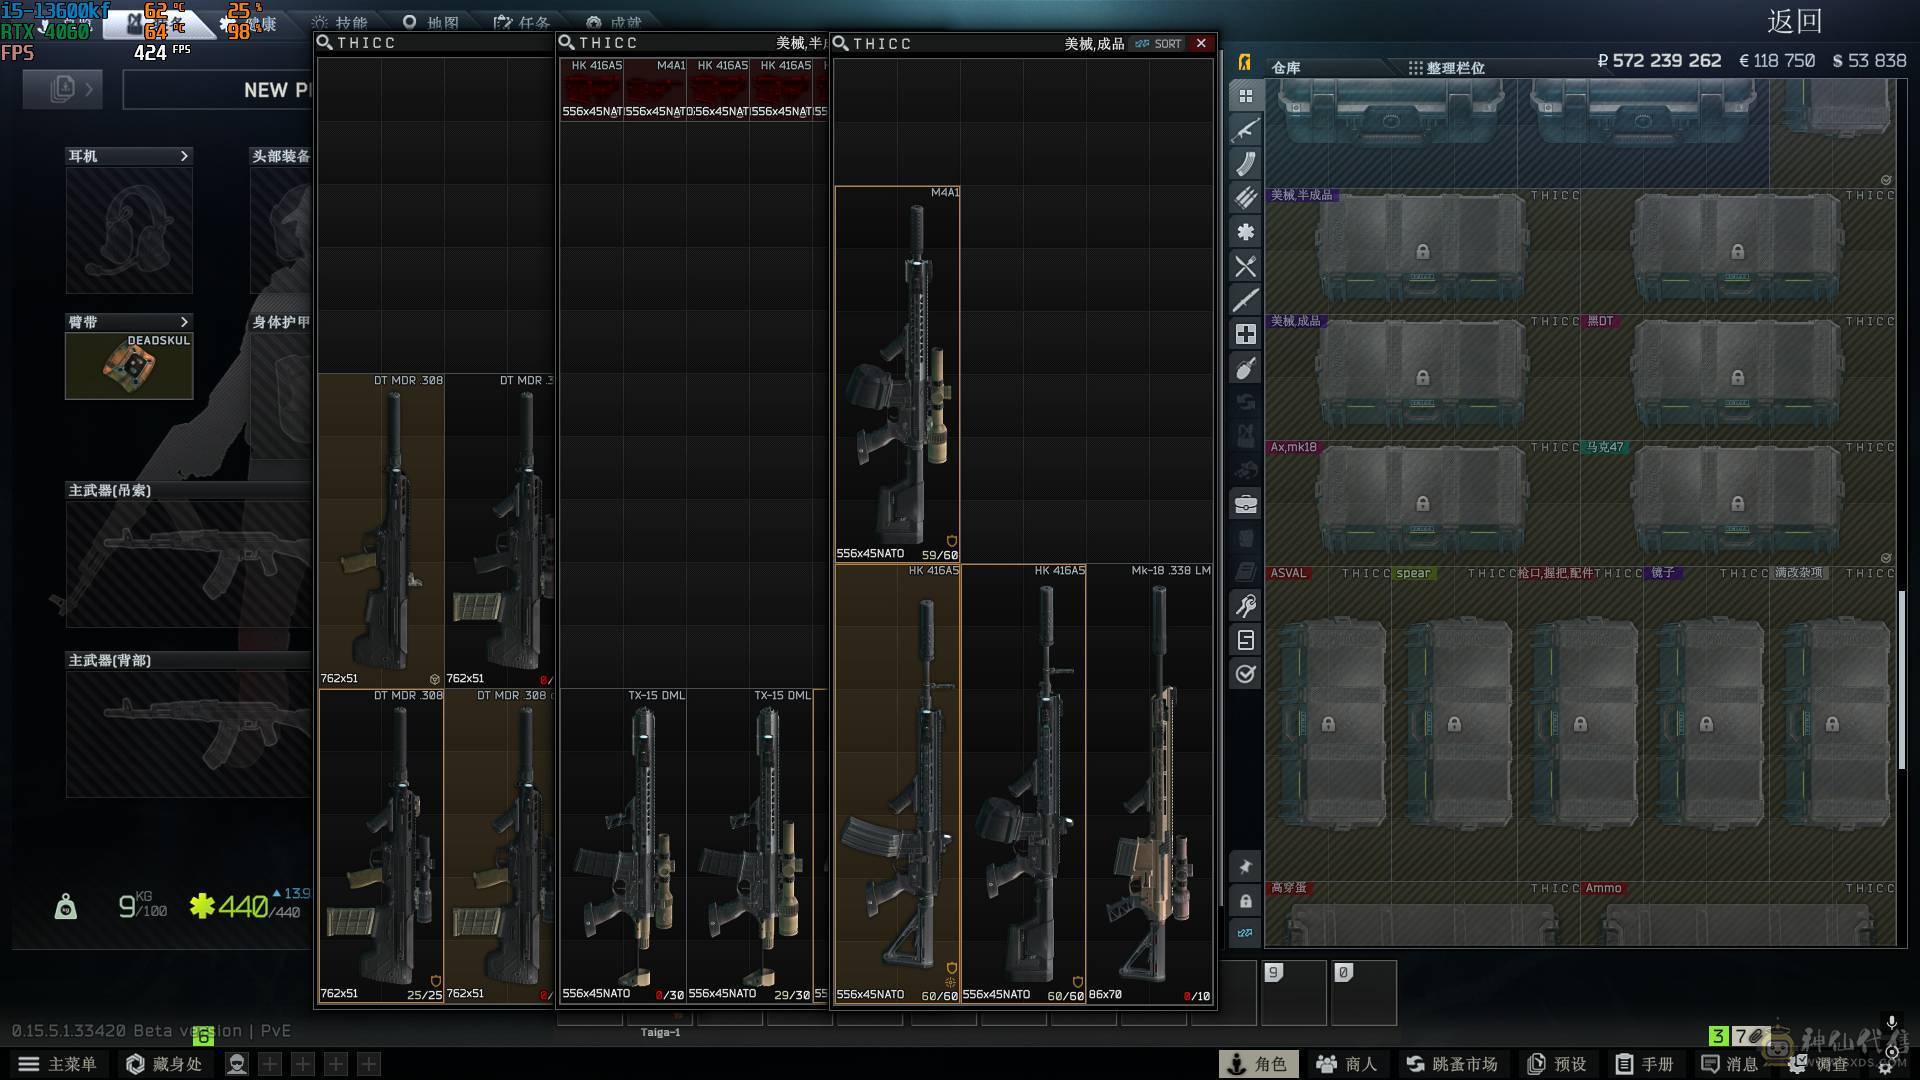Open the 消息 messages tab
The width and height of the screenshot is (1920, 1080).
coord(1730,1064)
